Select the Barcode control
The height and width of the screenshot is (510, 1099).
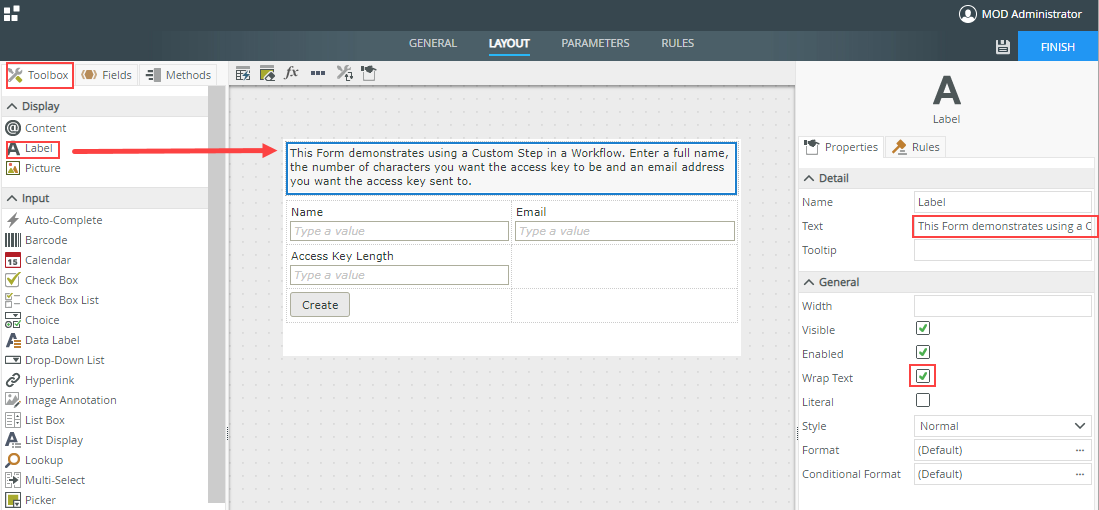36,240
